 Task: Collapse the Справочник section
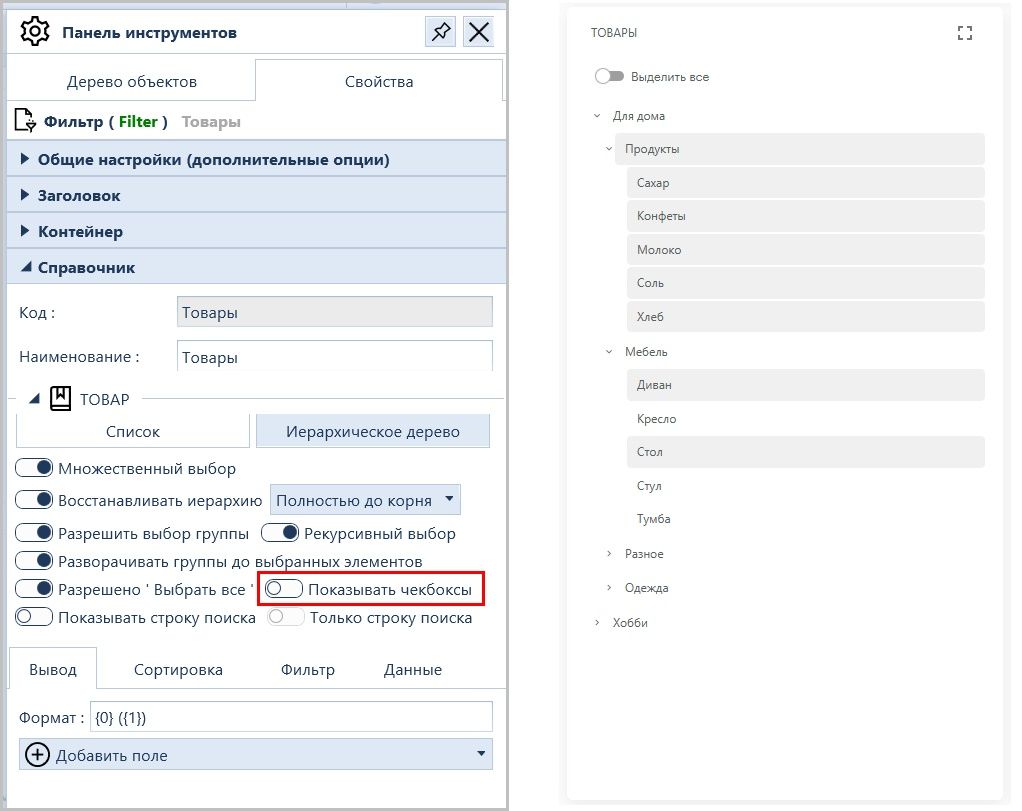[x=25, y=267]
